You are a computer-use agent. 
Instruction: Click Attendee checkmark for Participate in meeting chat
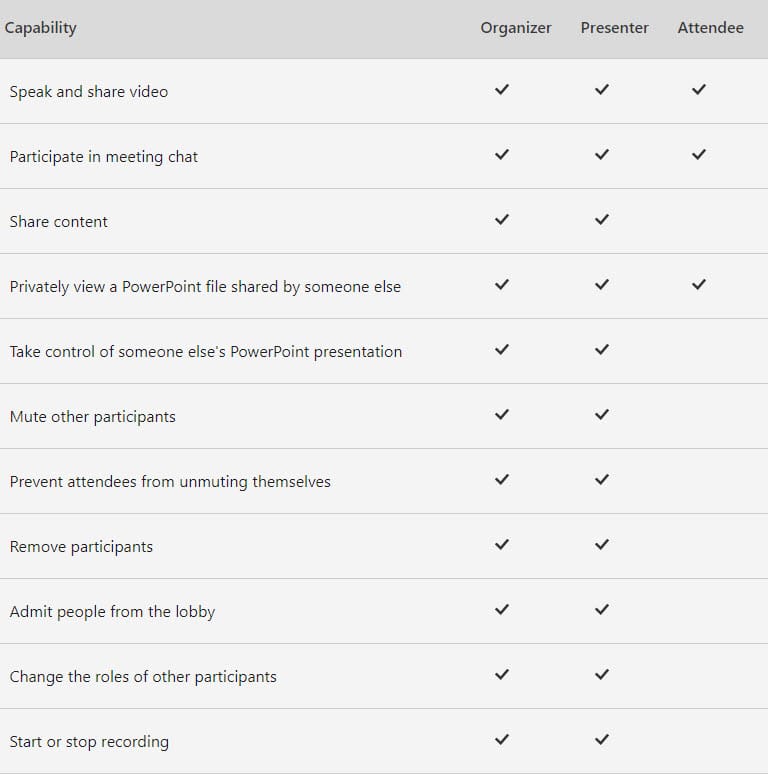(x=699, y=155)
